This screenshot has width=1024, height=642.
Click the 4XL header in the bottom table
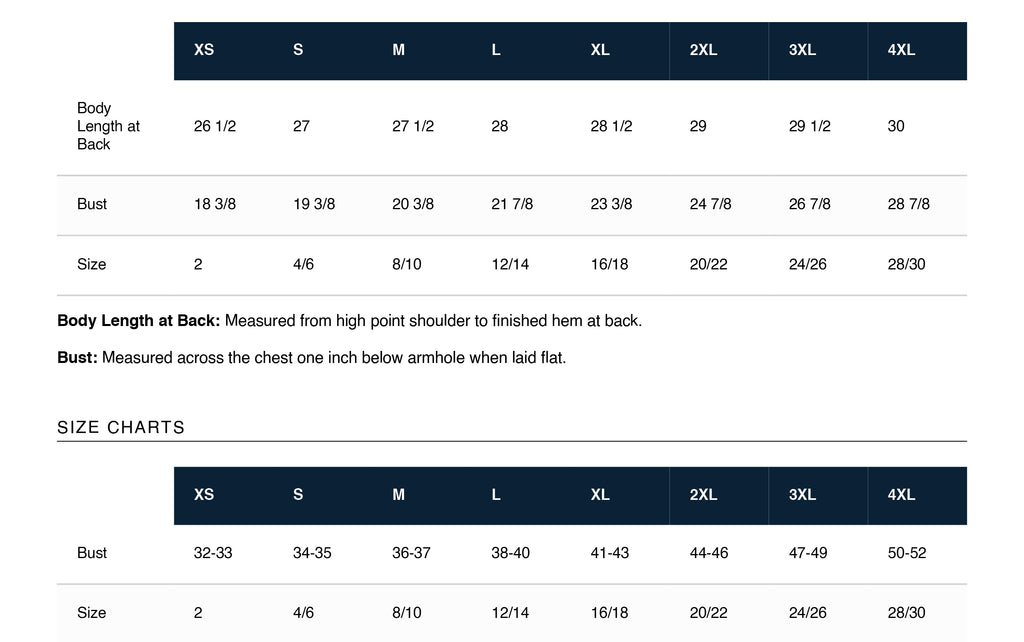901,494
